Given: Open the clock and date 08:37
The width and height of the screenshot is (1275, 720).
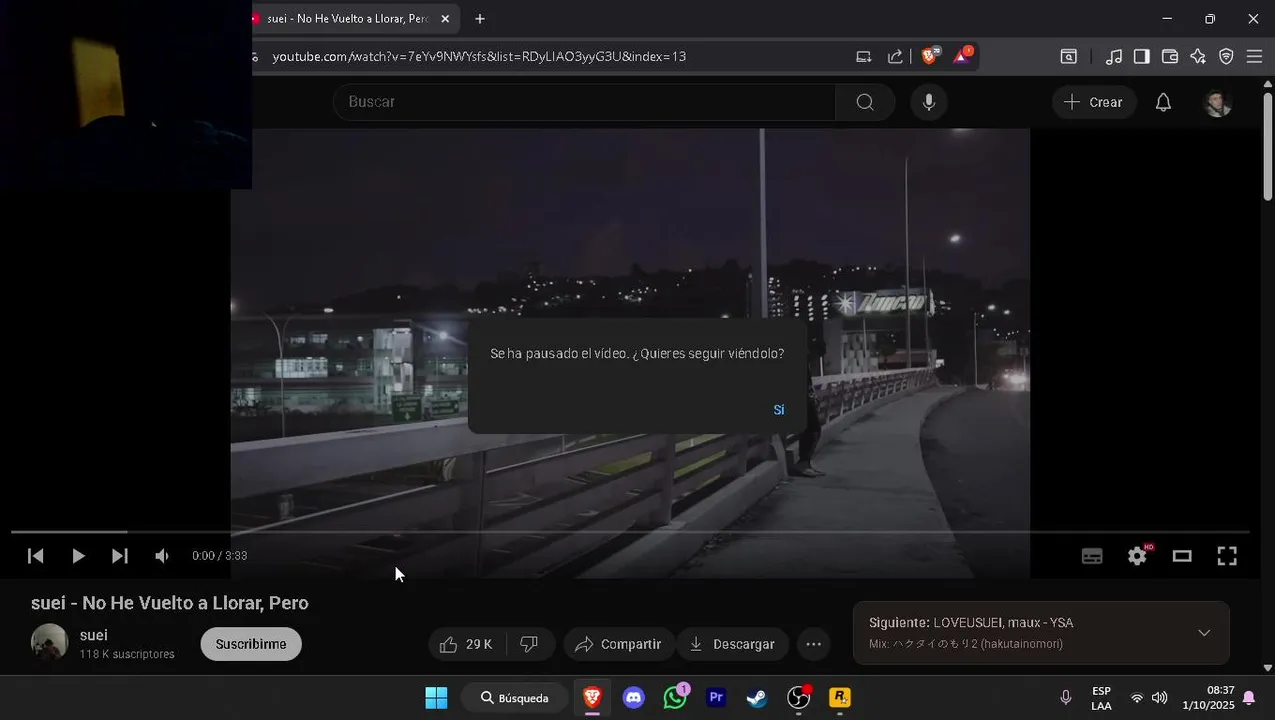Looking at the screenshot, I should tap(1208, 698).
